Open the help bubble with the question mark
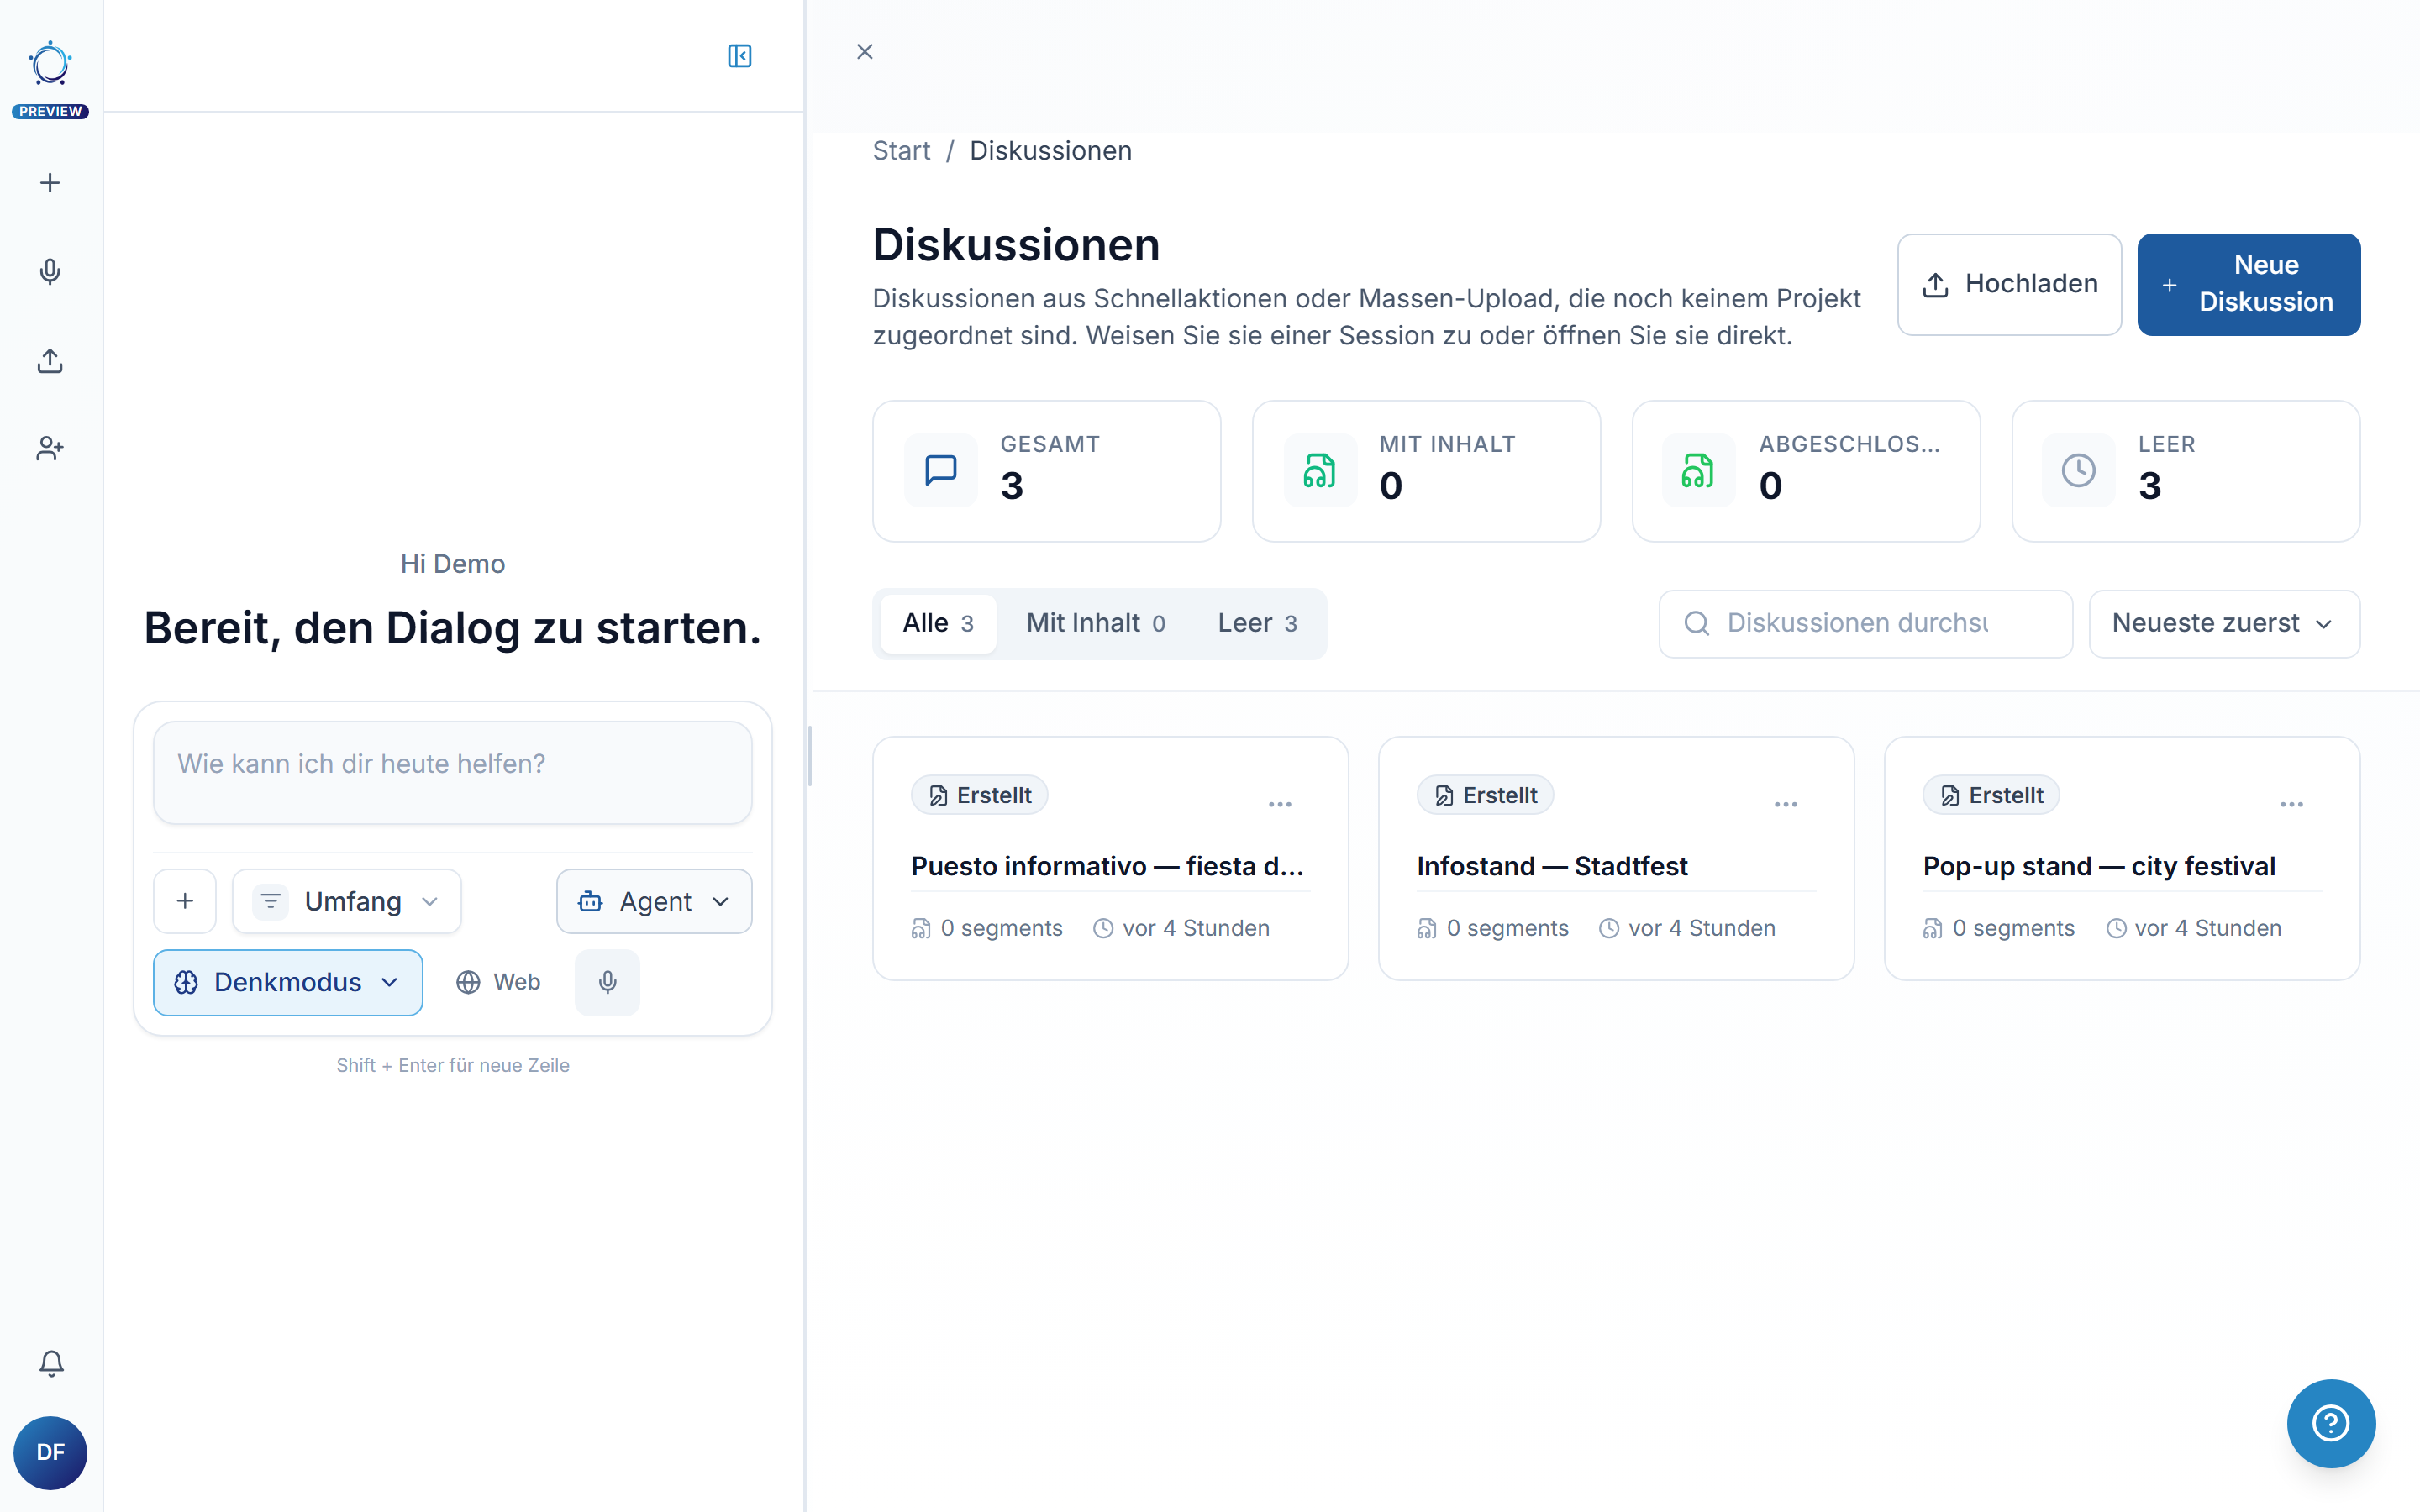The height and width of the screenshot is (1512, 2420). tap(2331, 1423)
